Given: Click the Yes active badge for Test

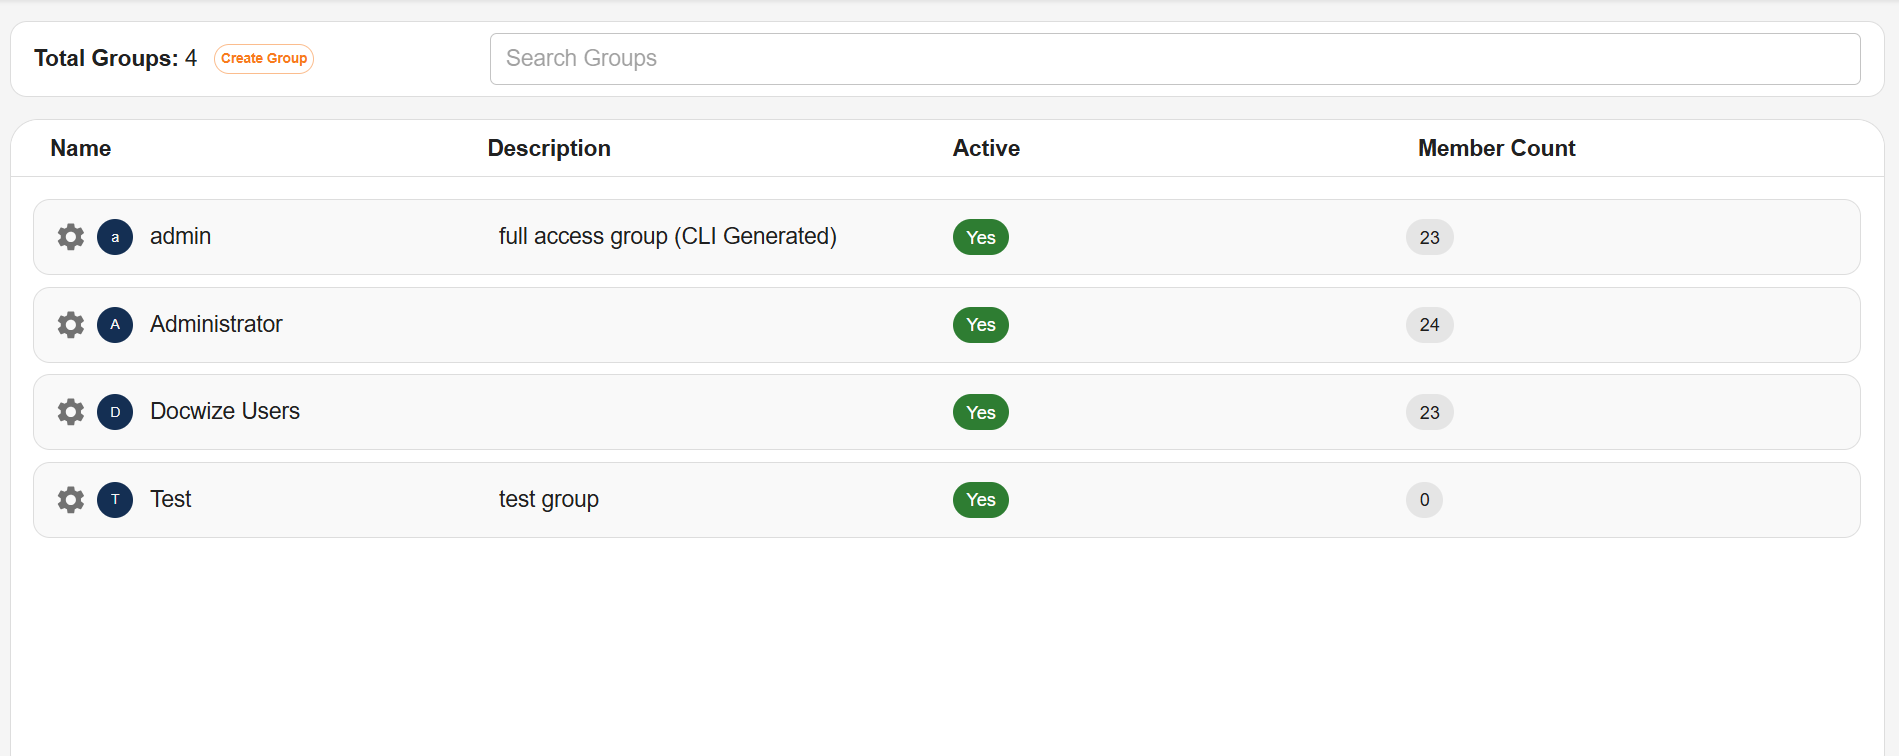Looking at the screenshot, I should (x=980, y=500).
